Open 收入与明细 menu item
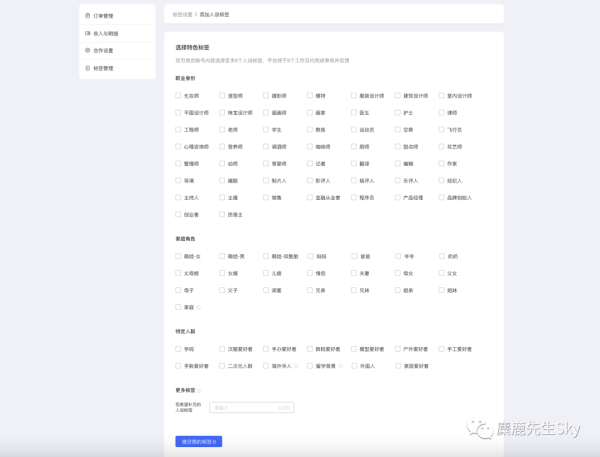The image size is (600, 457). (105, 33)
